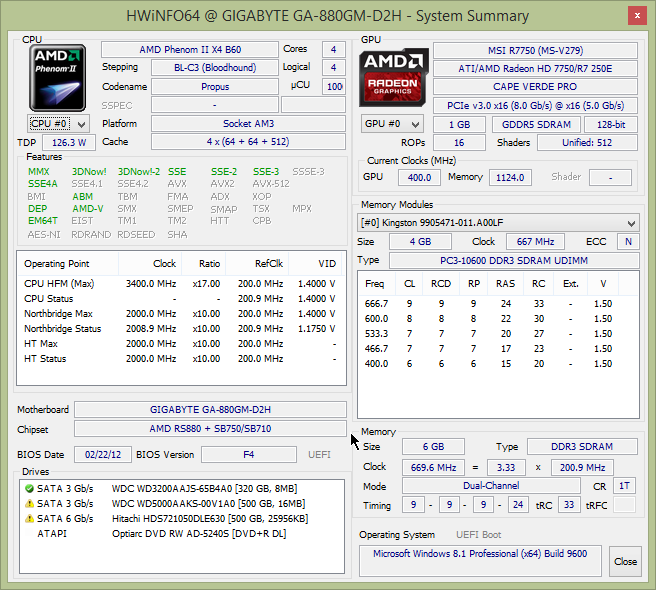Viewport: 656px width, 590px height.
Task: Click the Operating Point column header
Action: [x=68, y=264]
